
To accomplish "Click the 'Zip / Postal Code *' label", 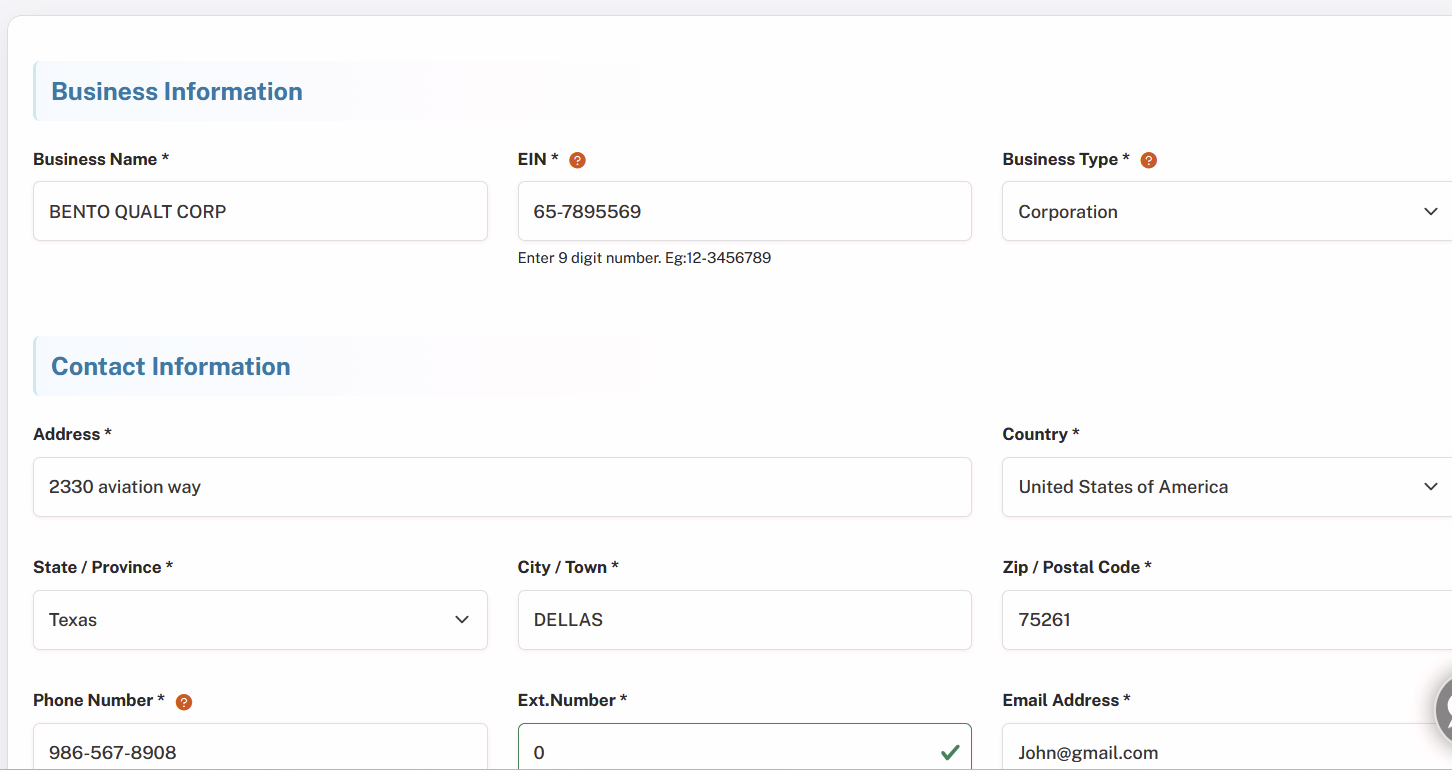I will click(x=1077, y=567).
